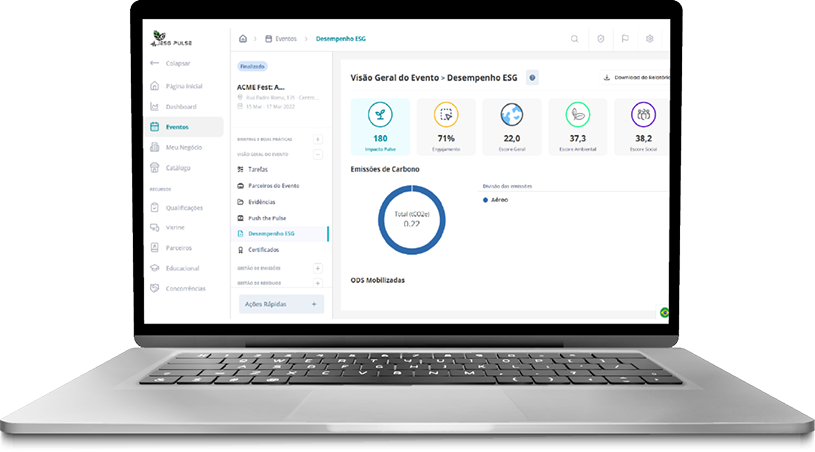
Task: Select the Impacto Pulse score card
Action: click(380, 126)
